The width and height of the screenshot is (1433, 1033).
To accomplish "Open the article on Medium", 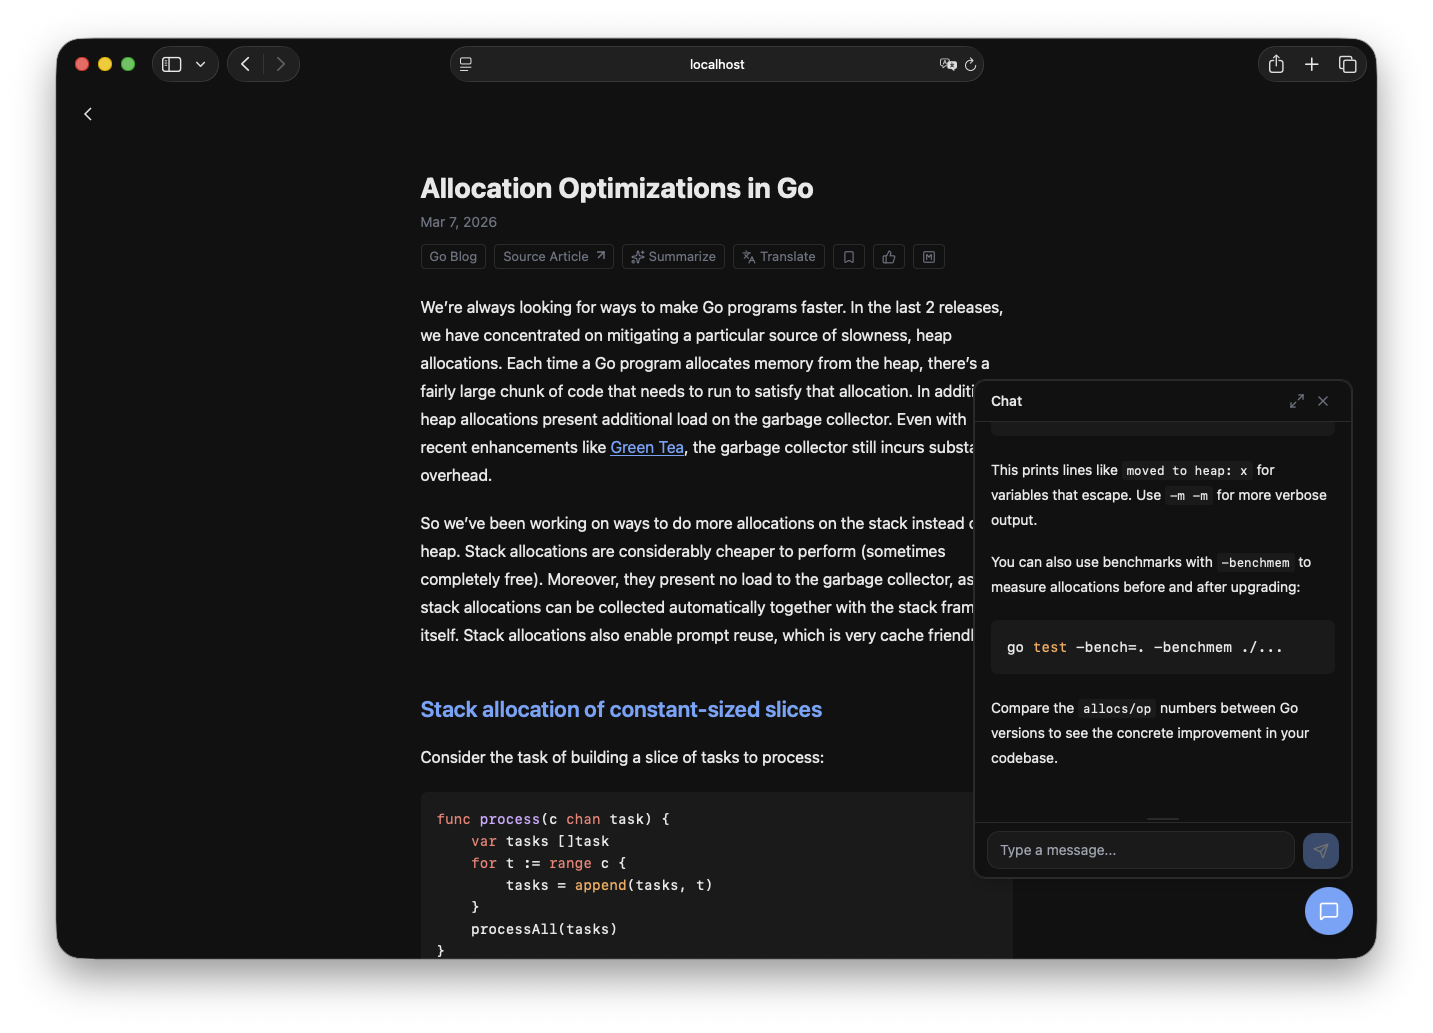I will [x=928, y=256].
